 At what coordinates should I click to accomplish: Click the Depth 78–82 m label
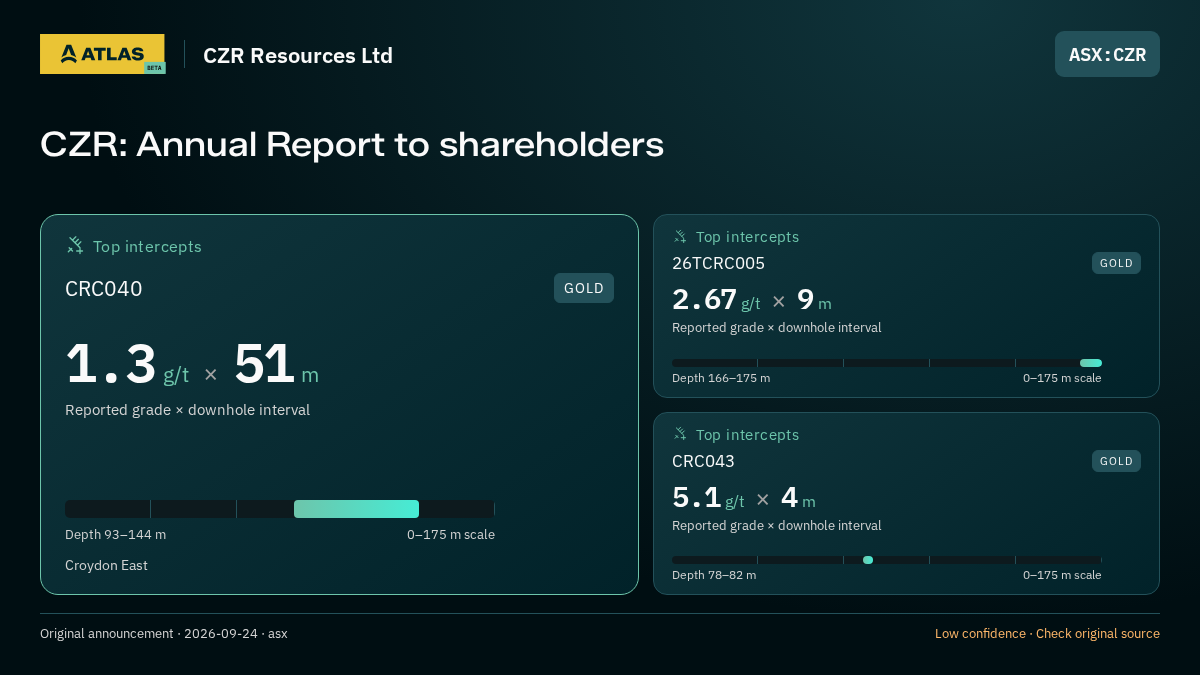(x=714, y=575)
